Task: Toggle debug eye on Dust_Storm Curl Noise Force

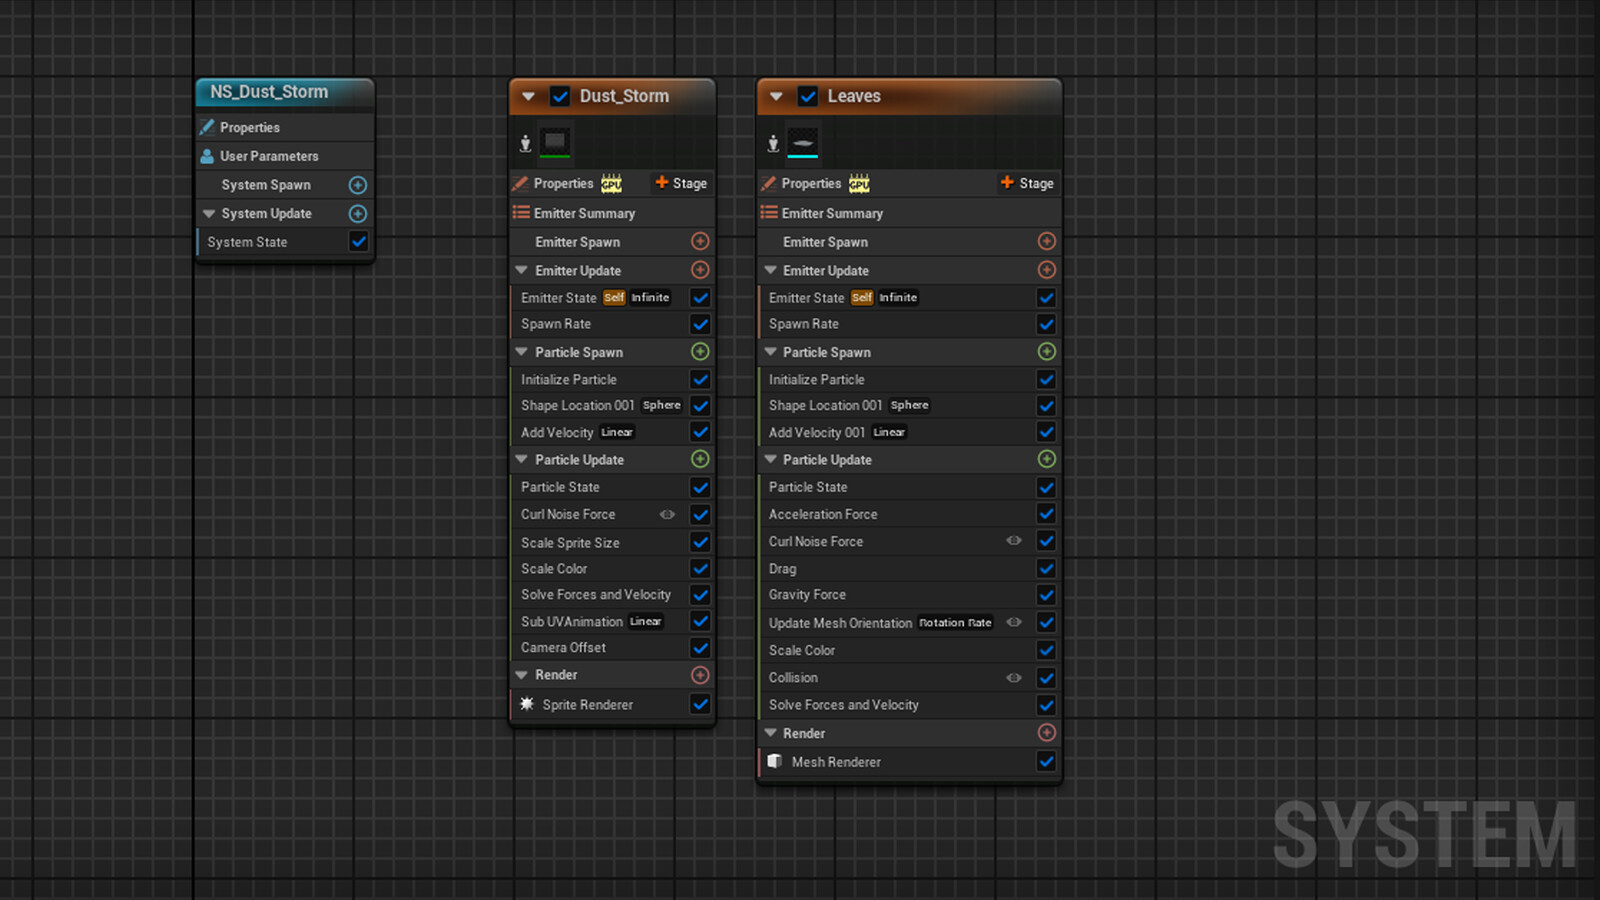Action: pos(667,514)
